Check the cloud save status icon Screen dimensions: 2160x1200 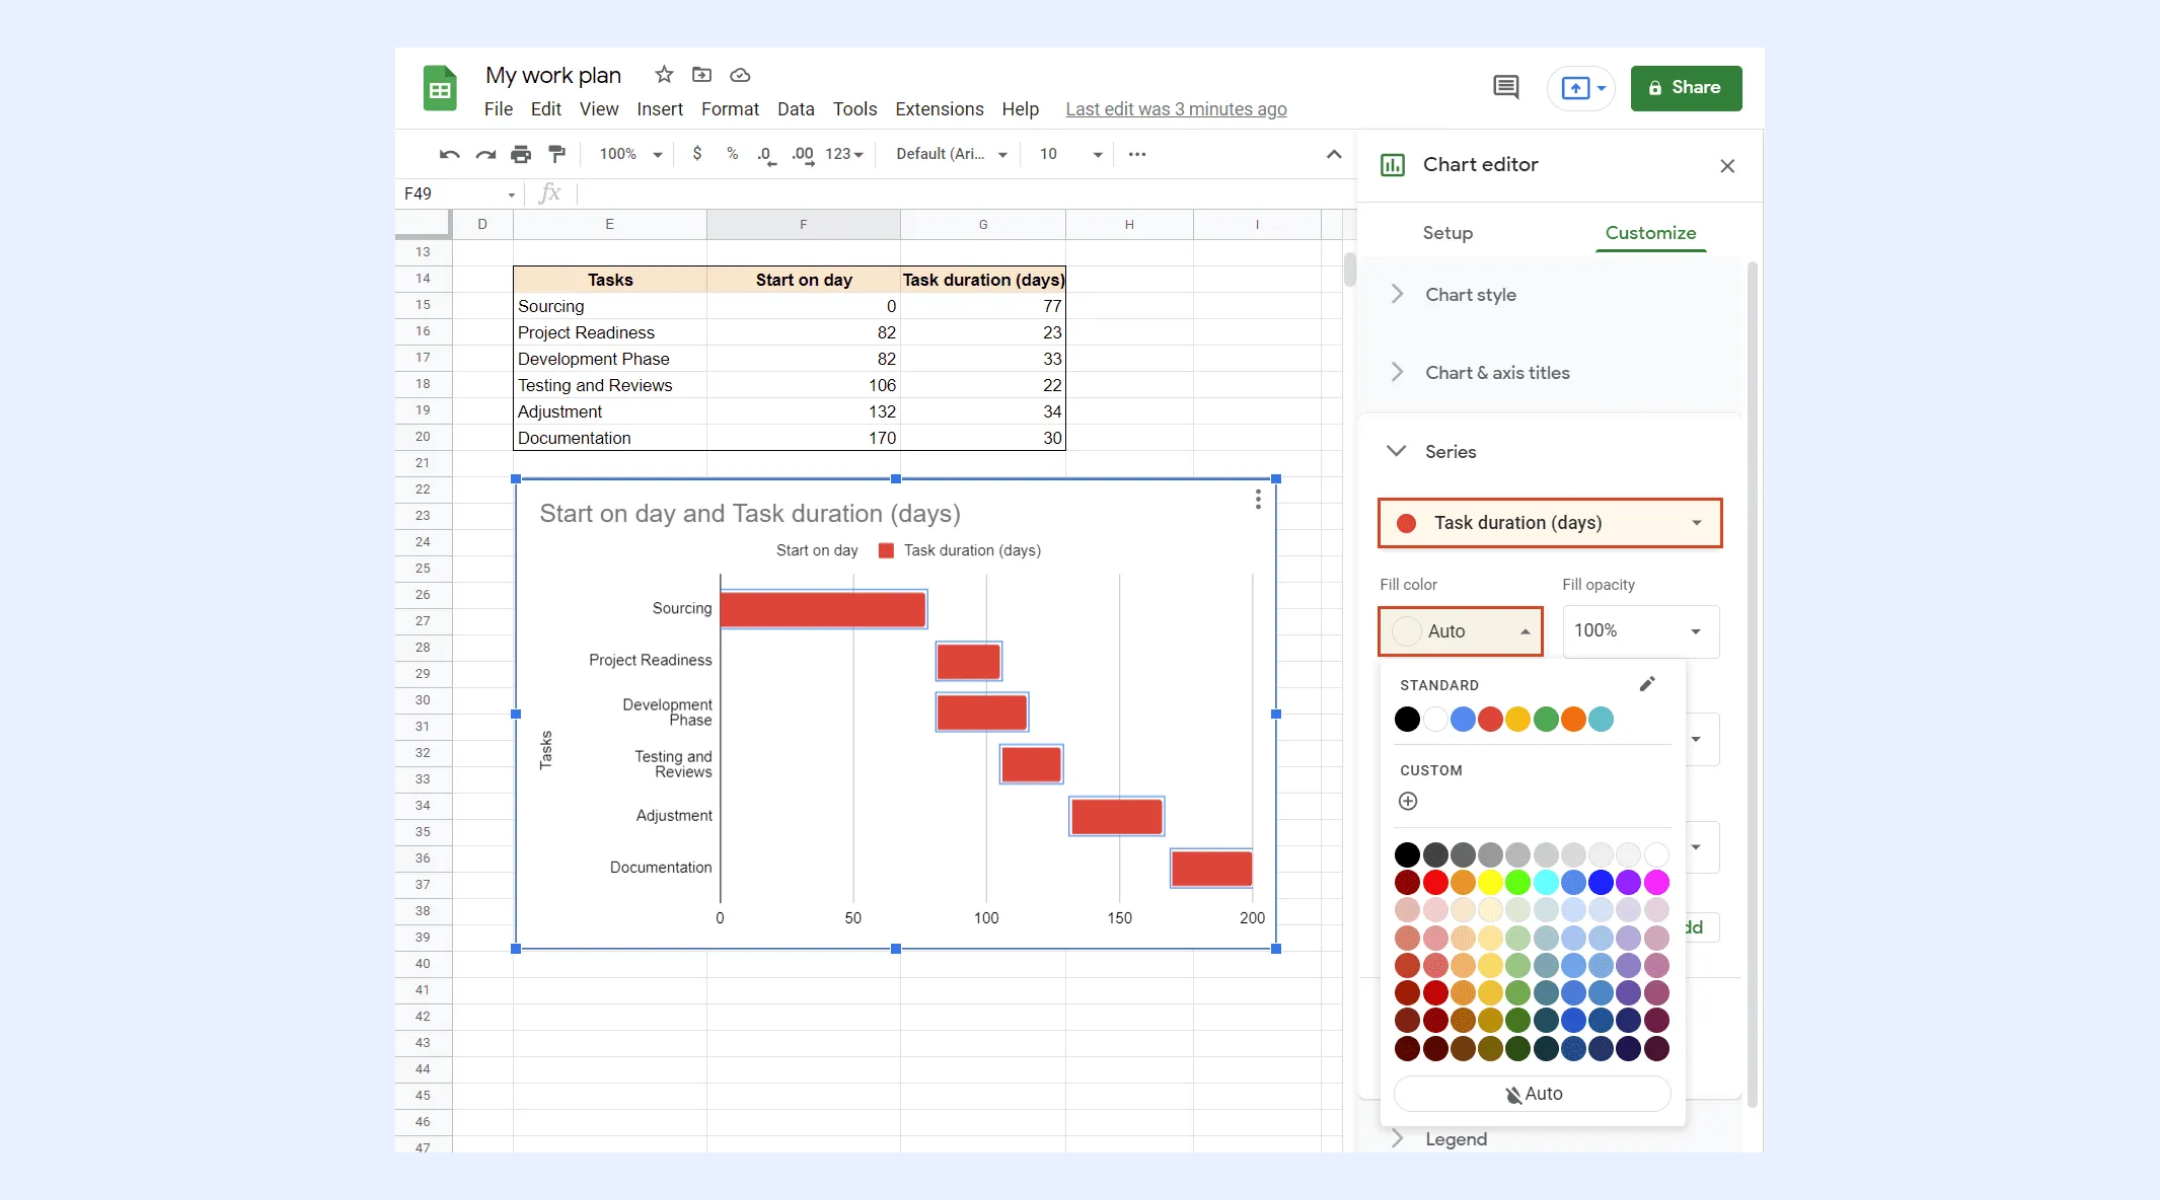click(x=740, y=75)
